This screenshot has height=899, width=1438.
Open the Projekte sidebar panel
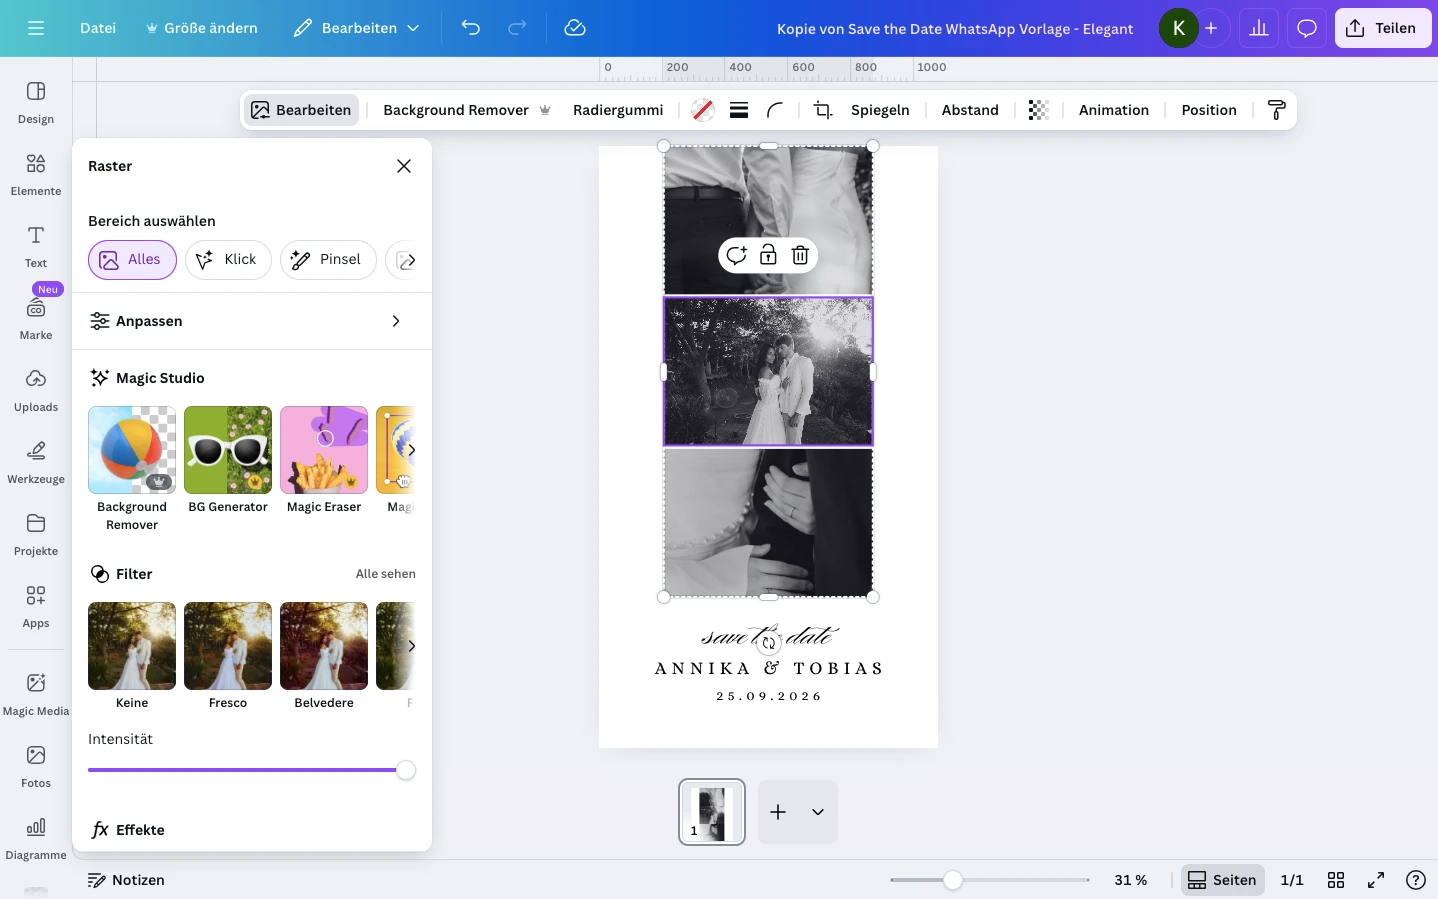click(x=36, y=534)
